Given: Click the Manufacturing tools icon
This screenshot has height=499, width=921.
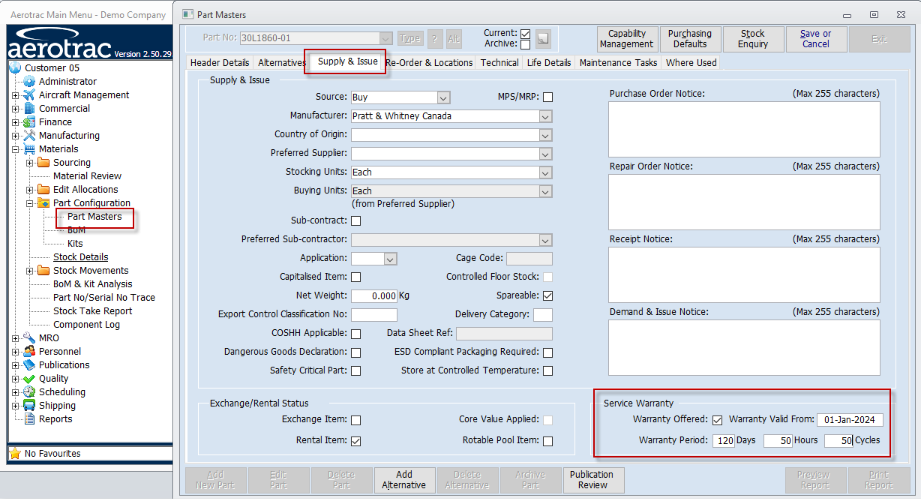Looking at the screenshot, I should click(x=29, y=136).
